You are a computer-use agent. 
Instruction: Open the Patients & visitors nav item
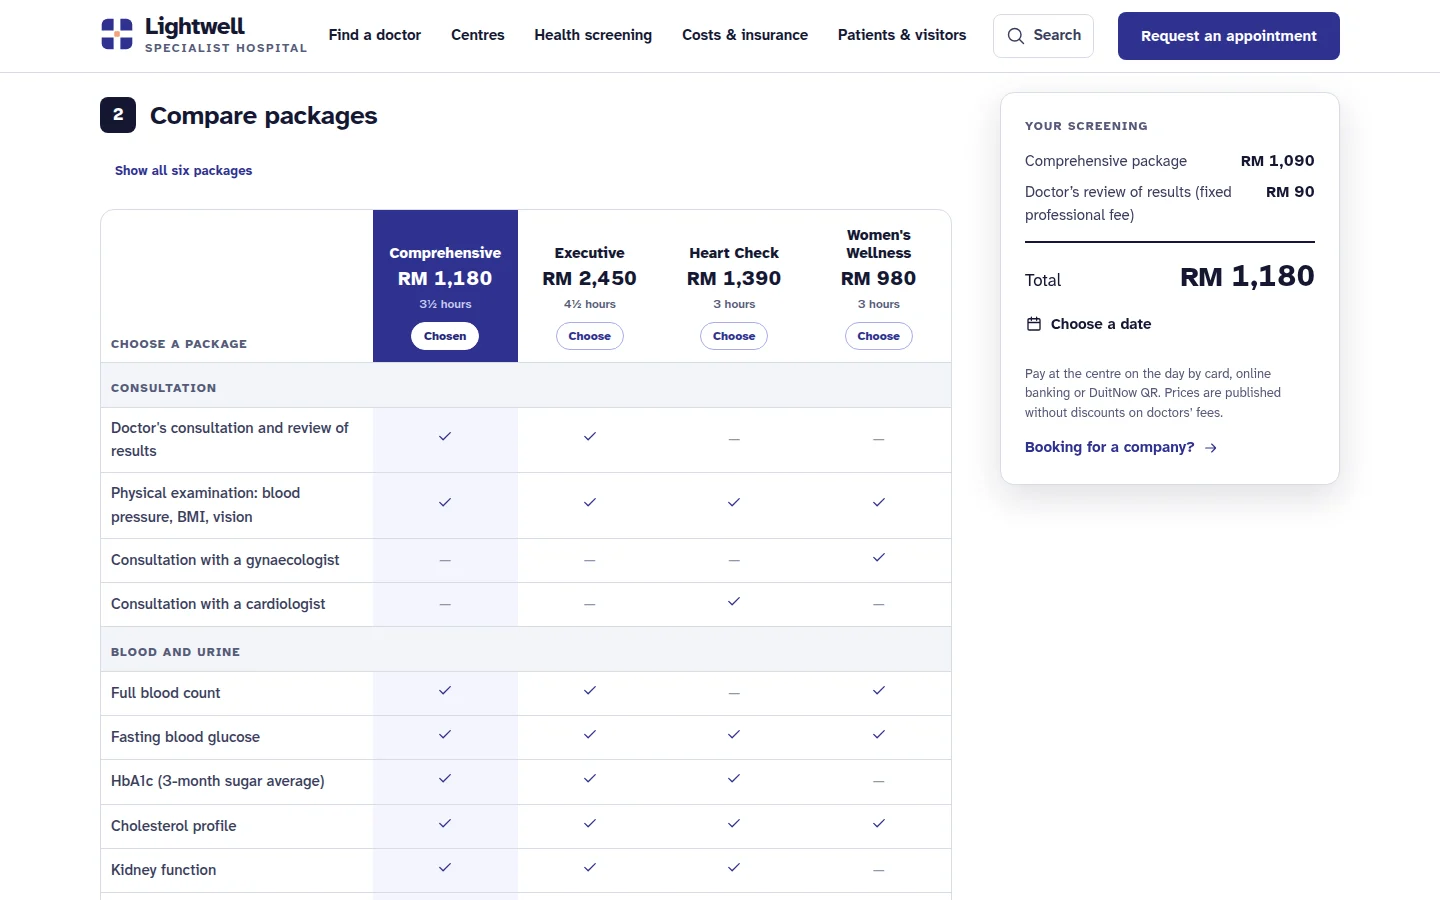pyautogui.click(x=902, y=35)
